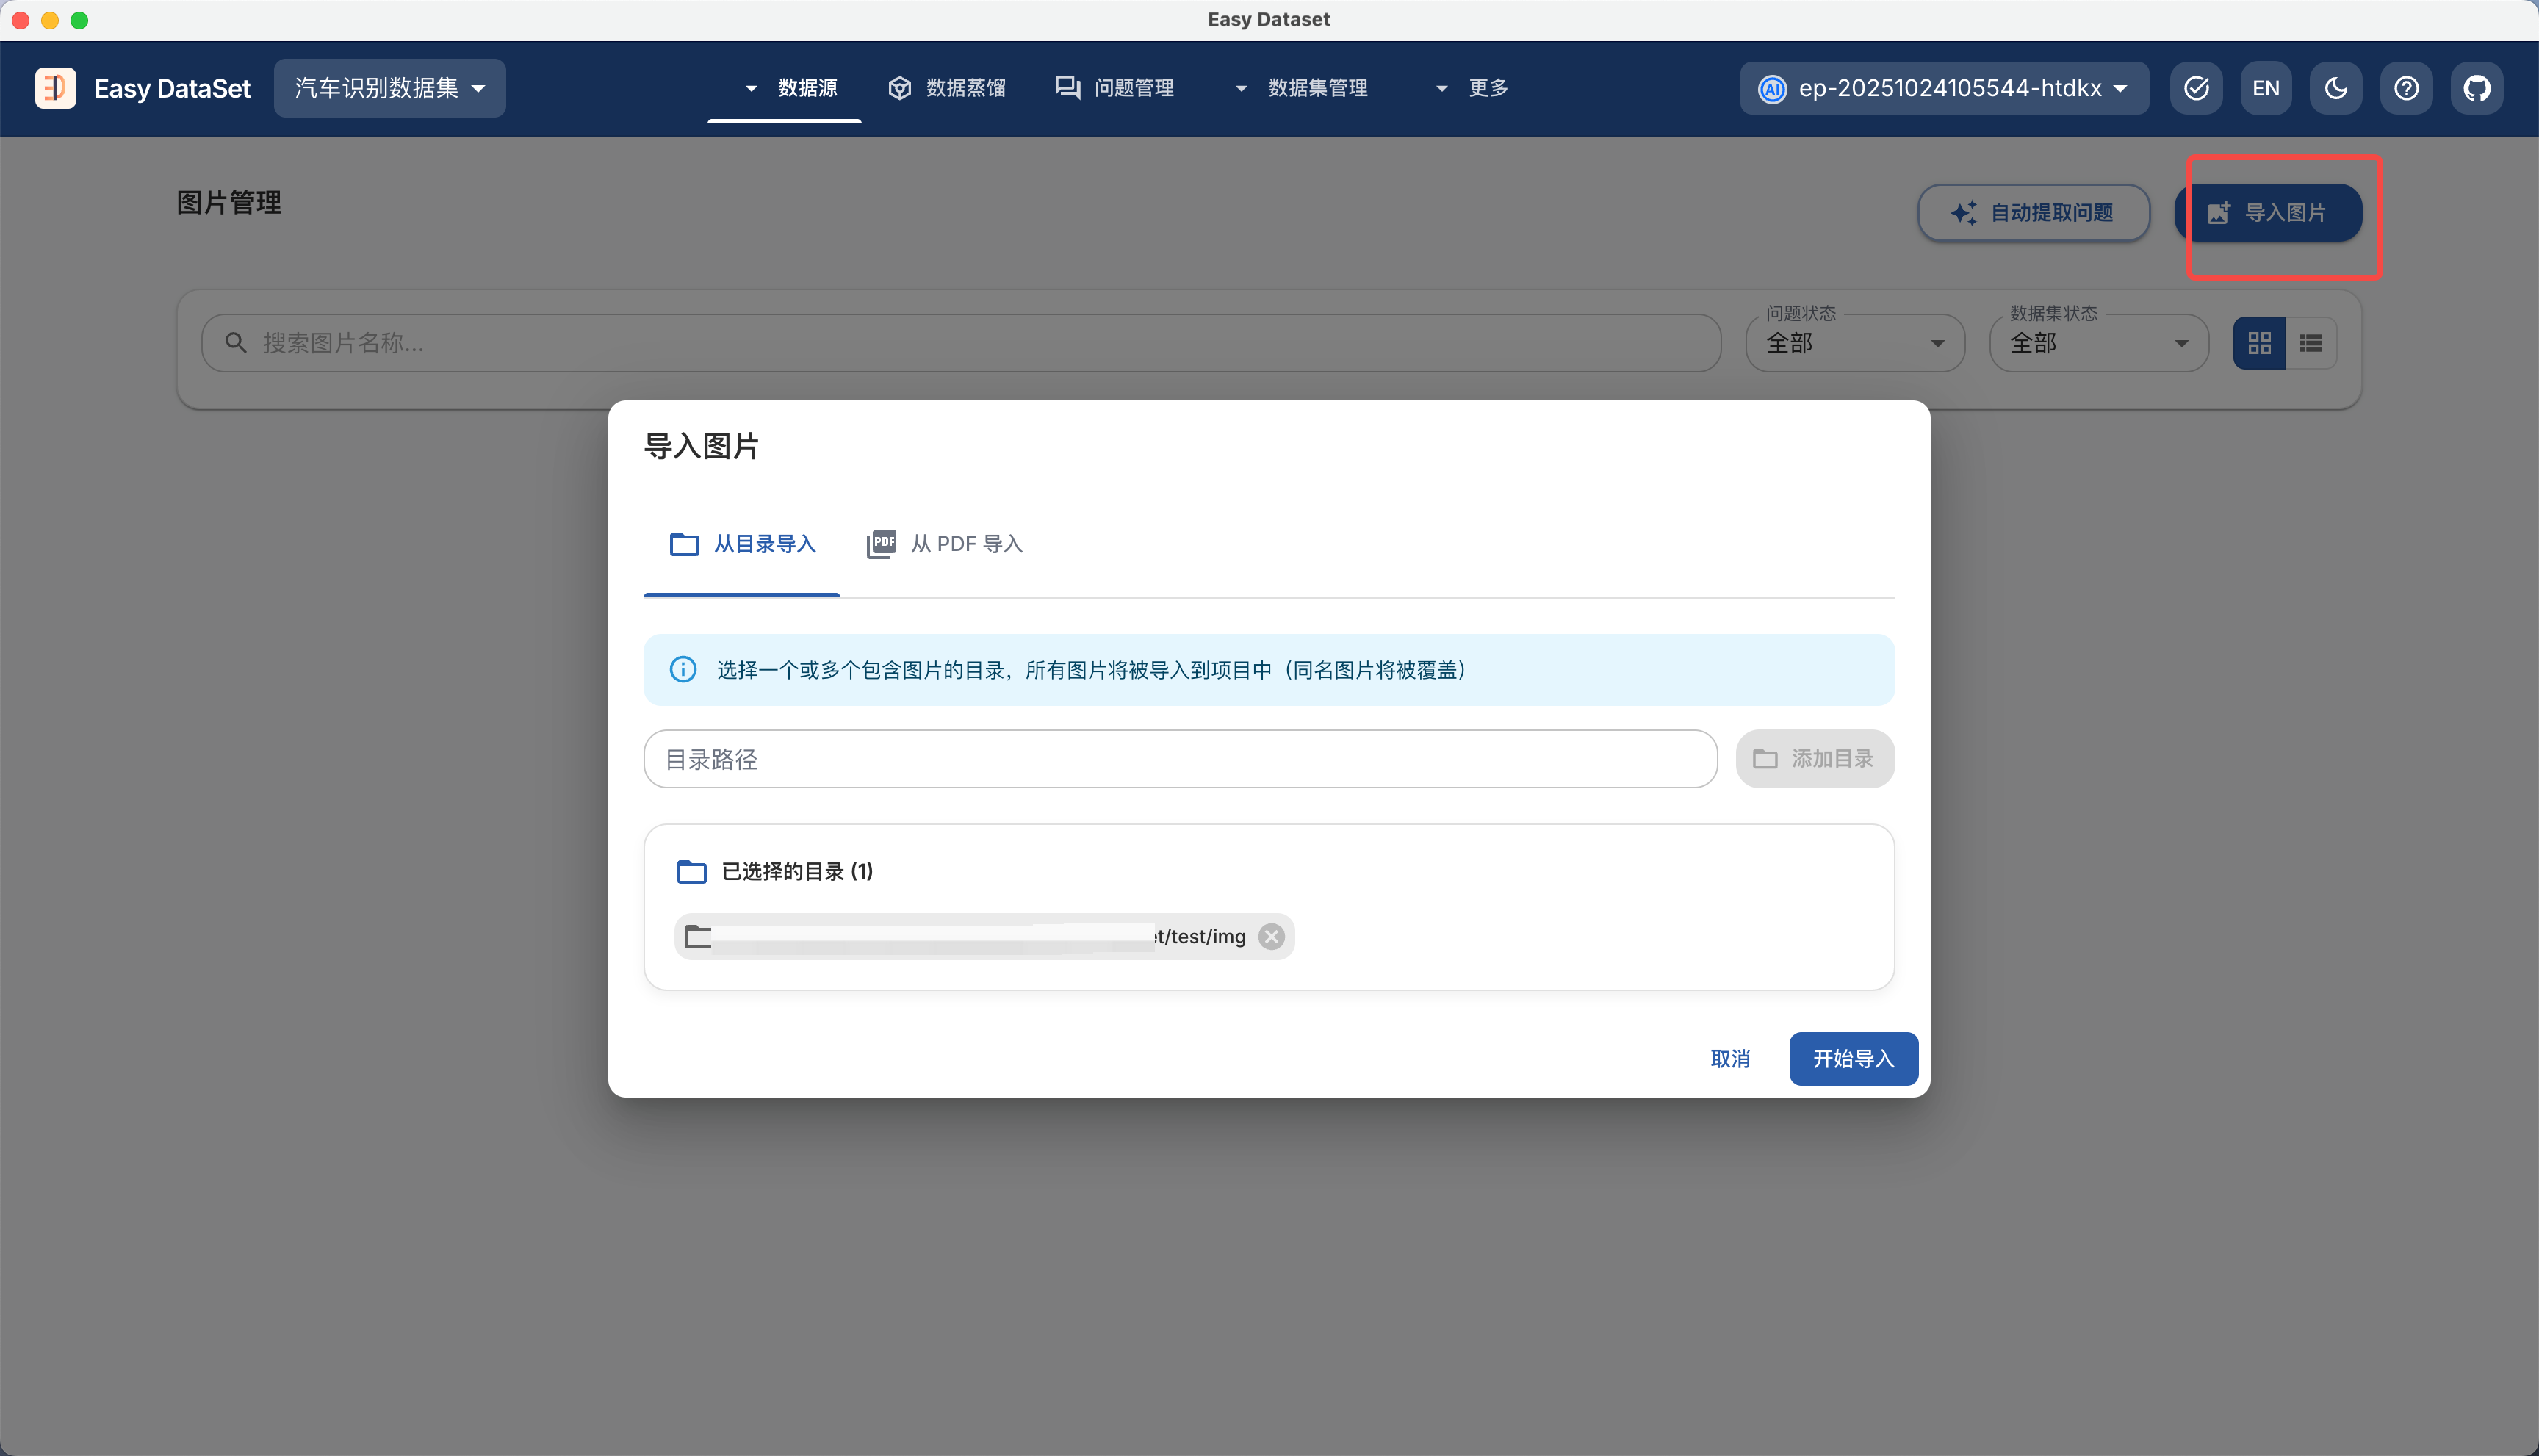Remove selected test/img directory chip
The image size is (2539, 1456).
tap(1271, 936)
